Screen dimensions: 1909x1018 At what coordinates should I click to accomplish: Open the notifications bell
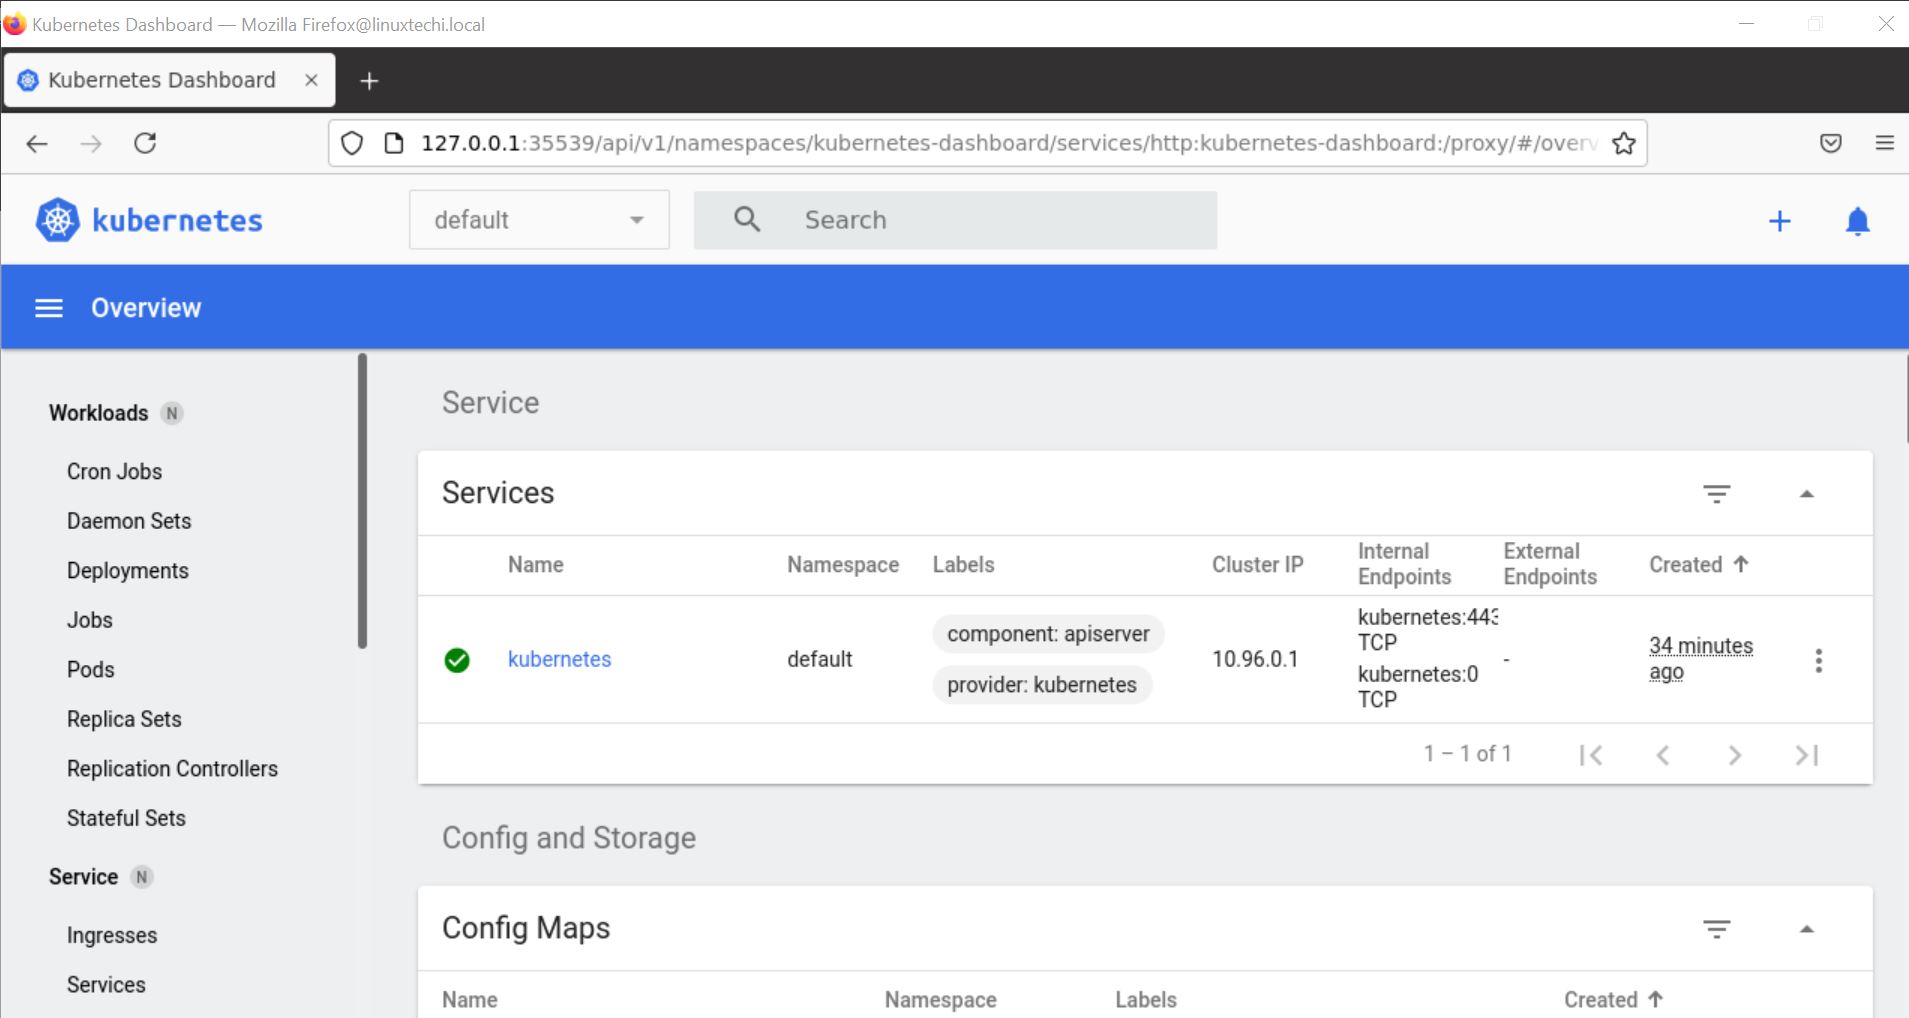[1857, 221]
